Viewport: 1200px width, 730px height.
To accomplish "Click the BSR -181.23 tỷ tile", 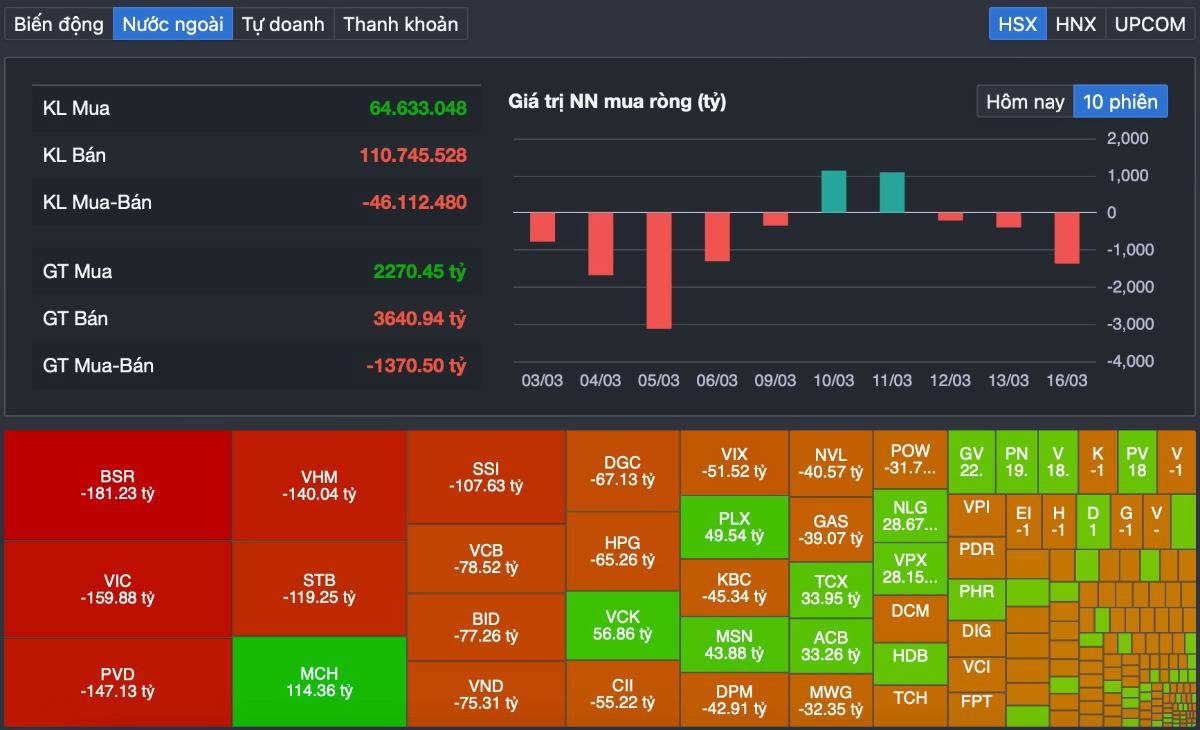I will tap(118, 485).
